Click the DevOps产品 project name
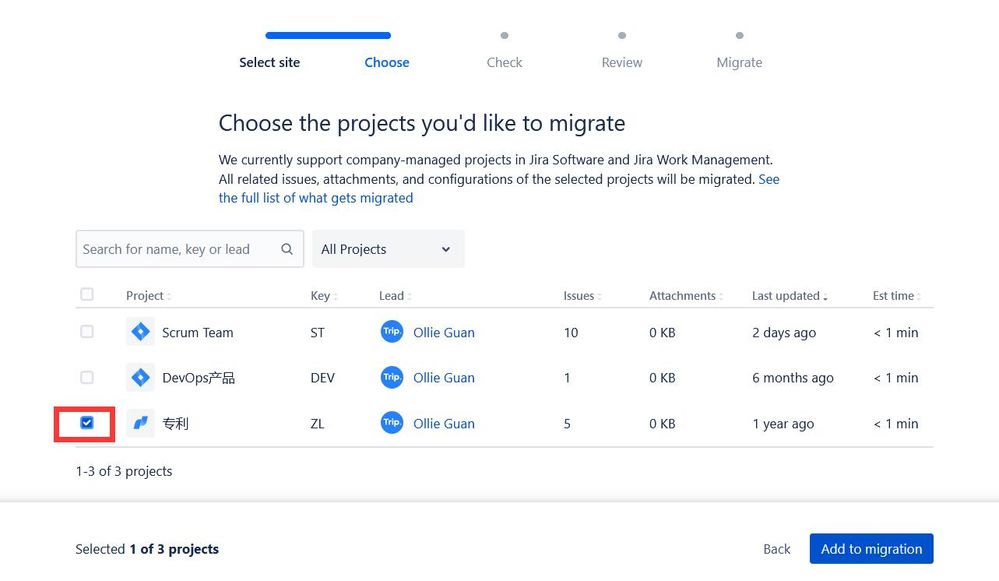Image resolution: width=999 pixels, height=581 pixels. tap(198, 378)
